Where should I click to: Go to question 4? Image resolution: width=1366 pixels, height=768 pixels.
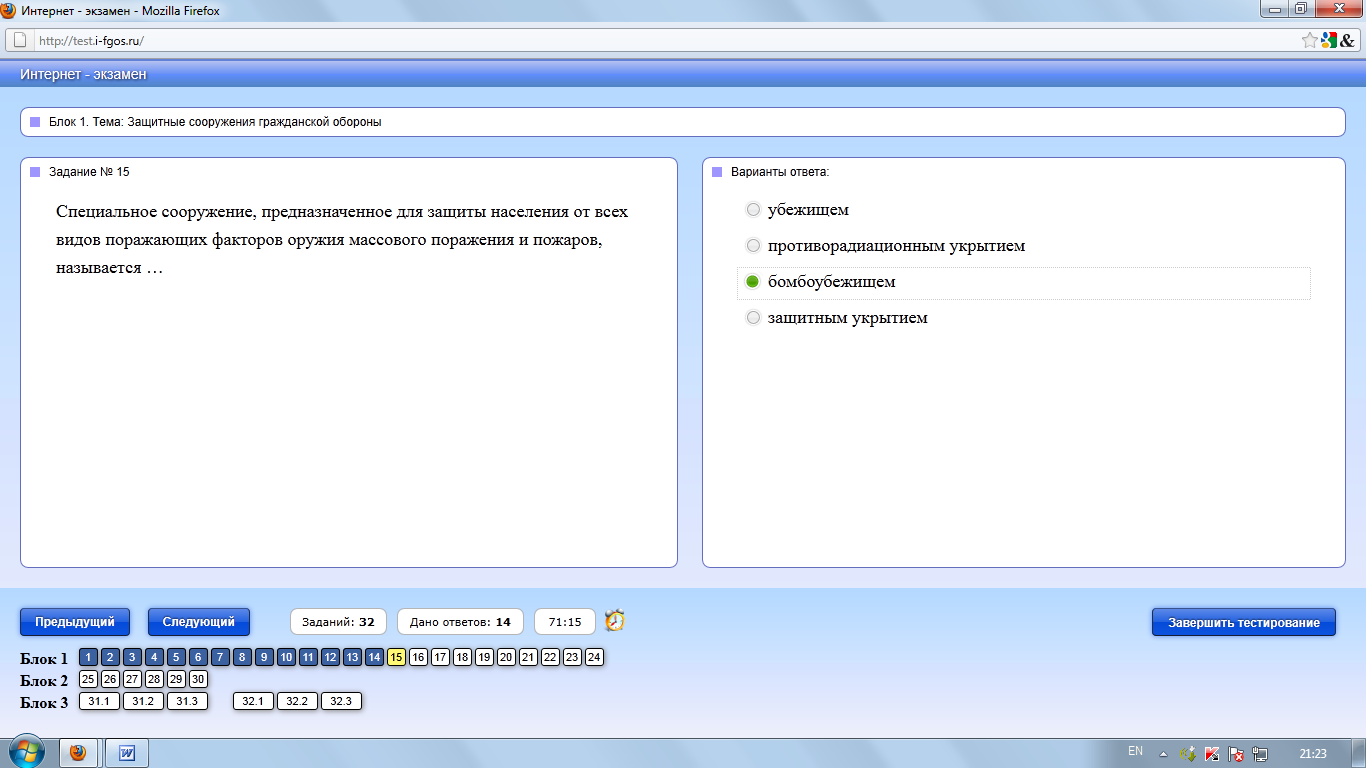(154, 657)
